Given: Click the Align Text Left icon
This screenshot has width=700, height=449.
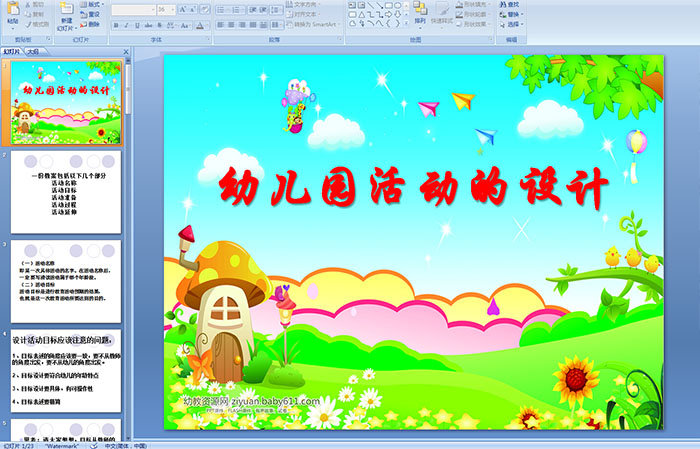Looking at the screenshot, I should [x=220, y=25].
